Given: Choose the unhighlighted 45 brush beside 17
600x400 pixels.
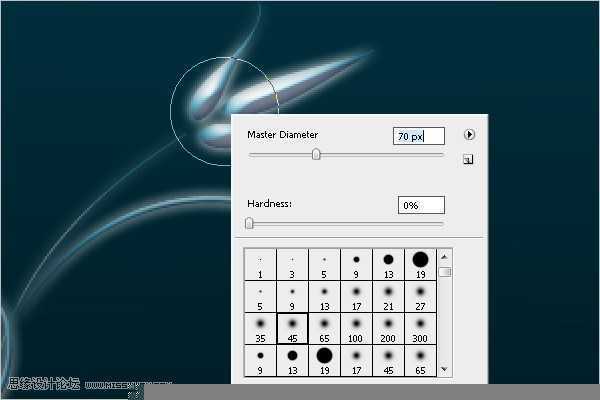Looking at the screenshot, I should pos(388,361).
